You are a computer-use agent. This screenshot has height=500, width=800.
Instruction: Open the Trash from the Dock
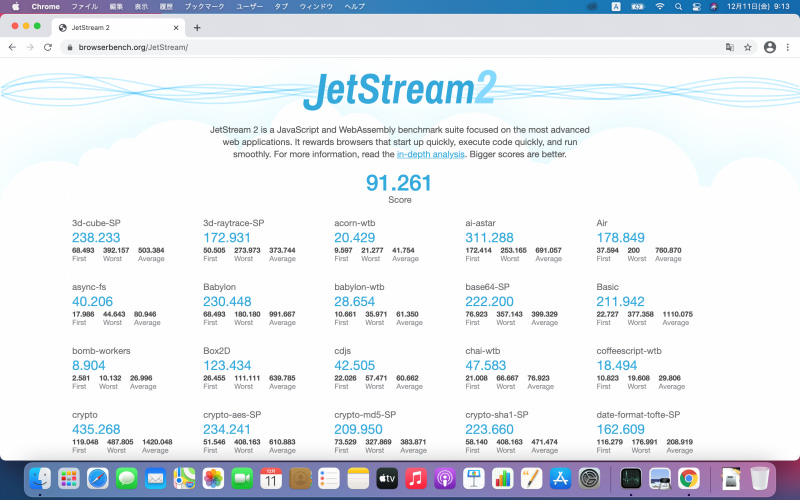tap(760, 479)
